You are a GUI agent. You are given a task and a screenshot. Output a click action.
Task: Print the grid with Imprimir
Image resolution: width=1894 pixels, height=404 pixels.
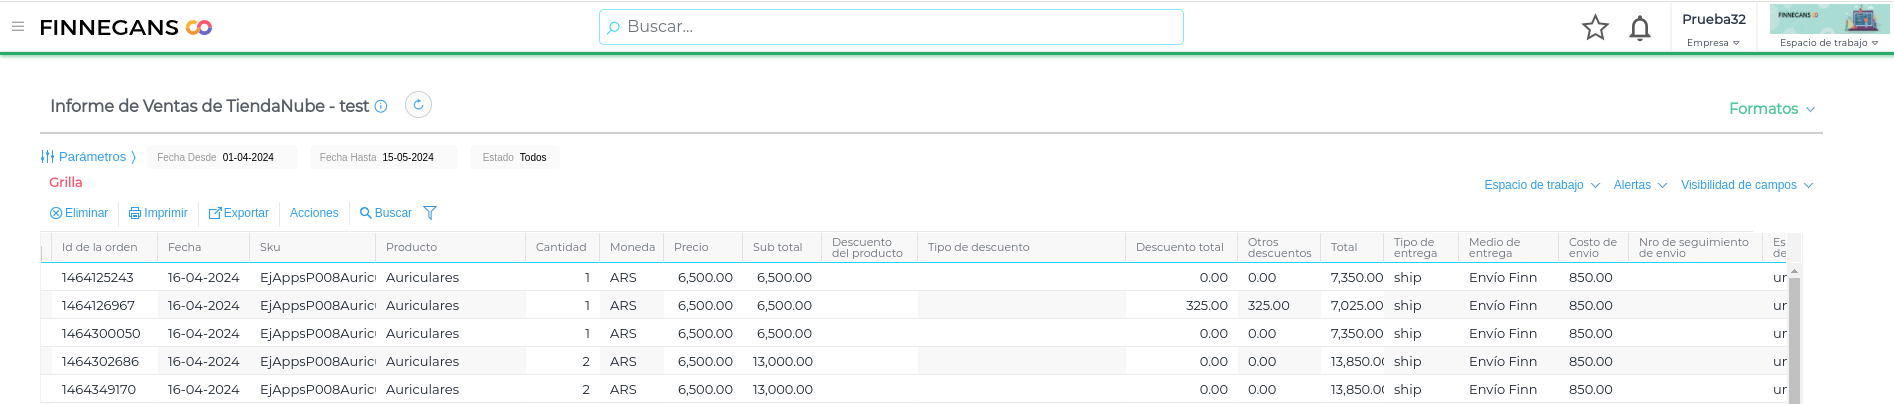click(158, 213)
